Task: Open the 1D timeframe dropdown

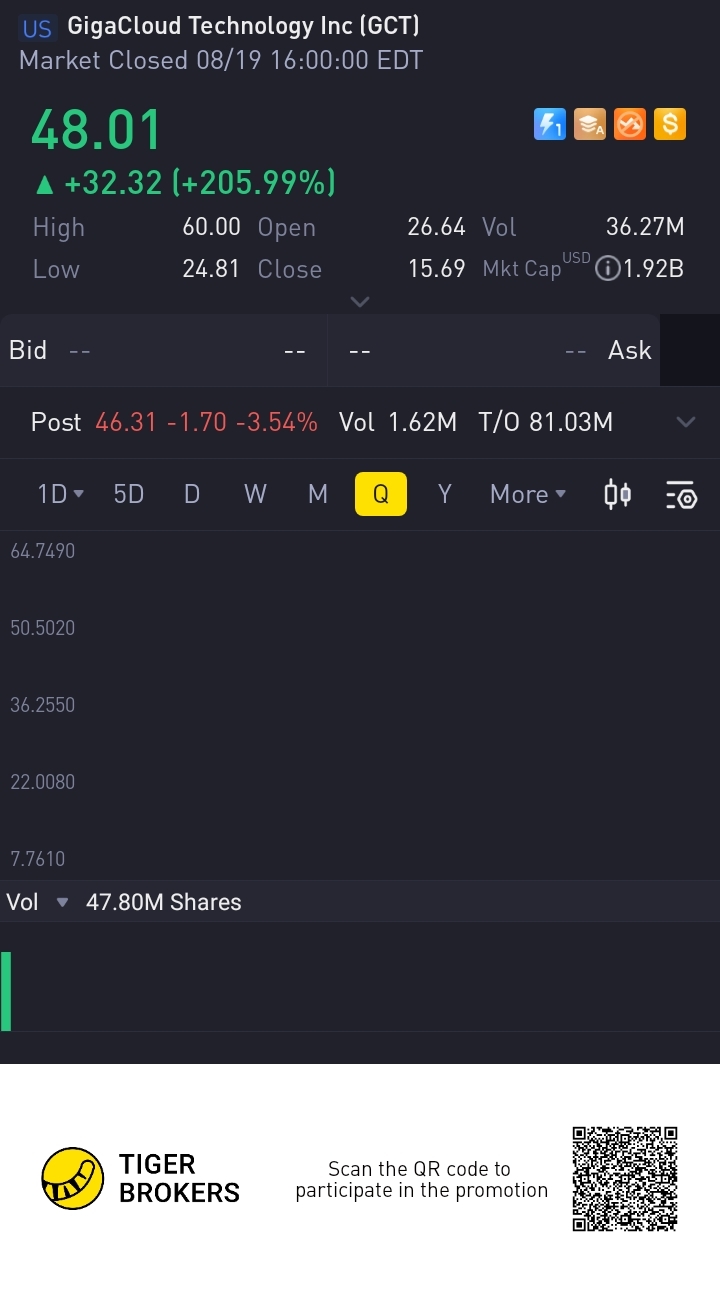Action: click(60, 494)
